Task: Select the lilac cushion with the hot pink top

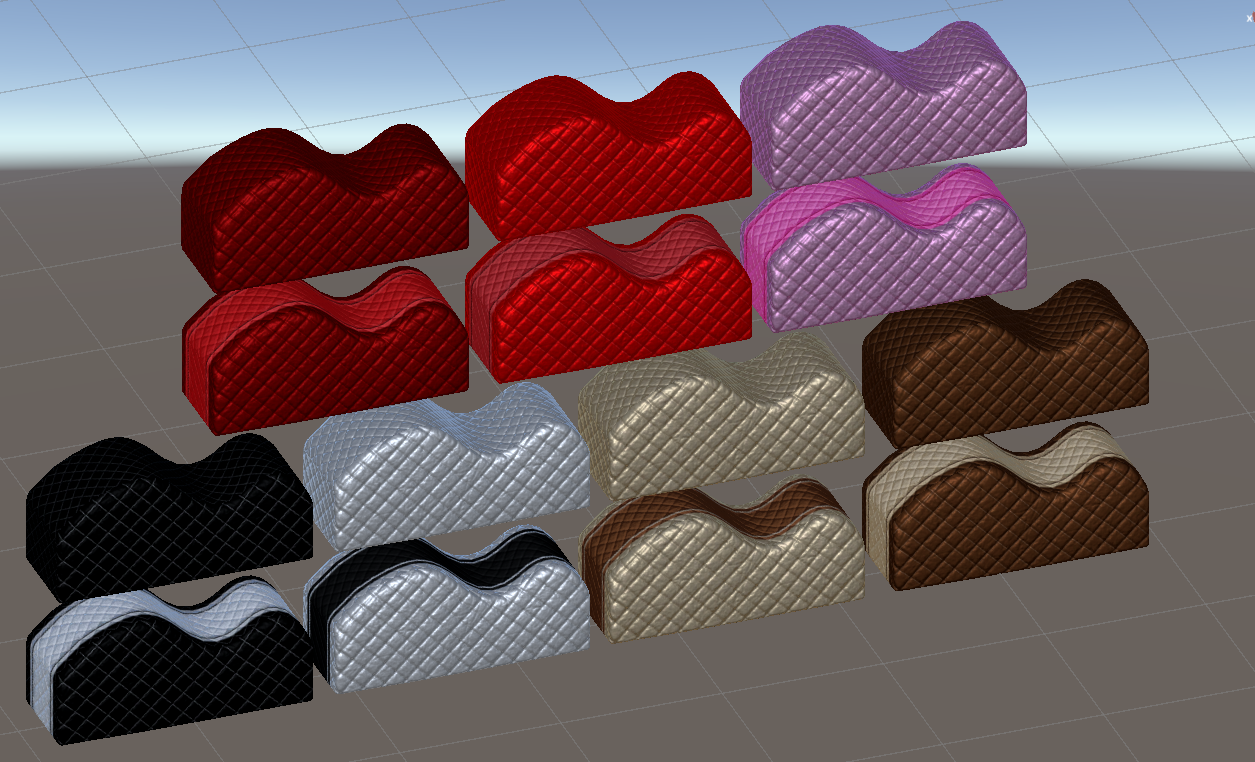Action: [884, 248]
